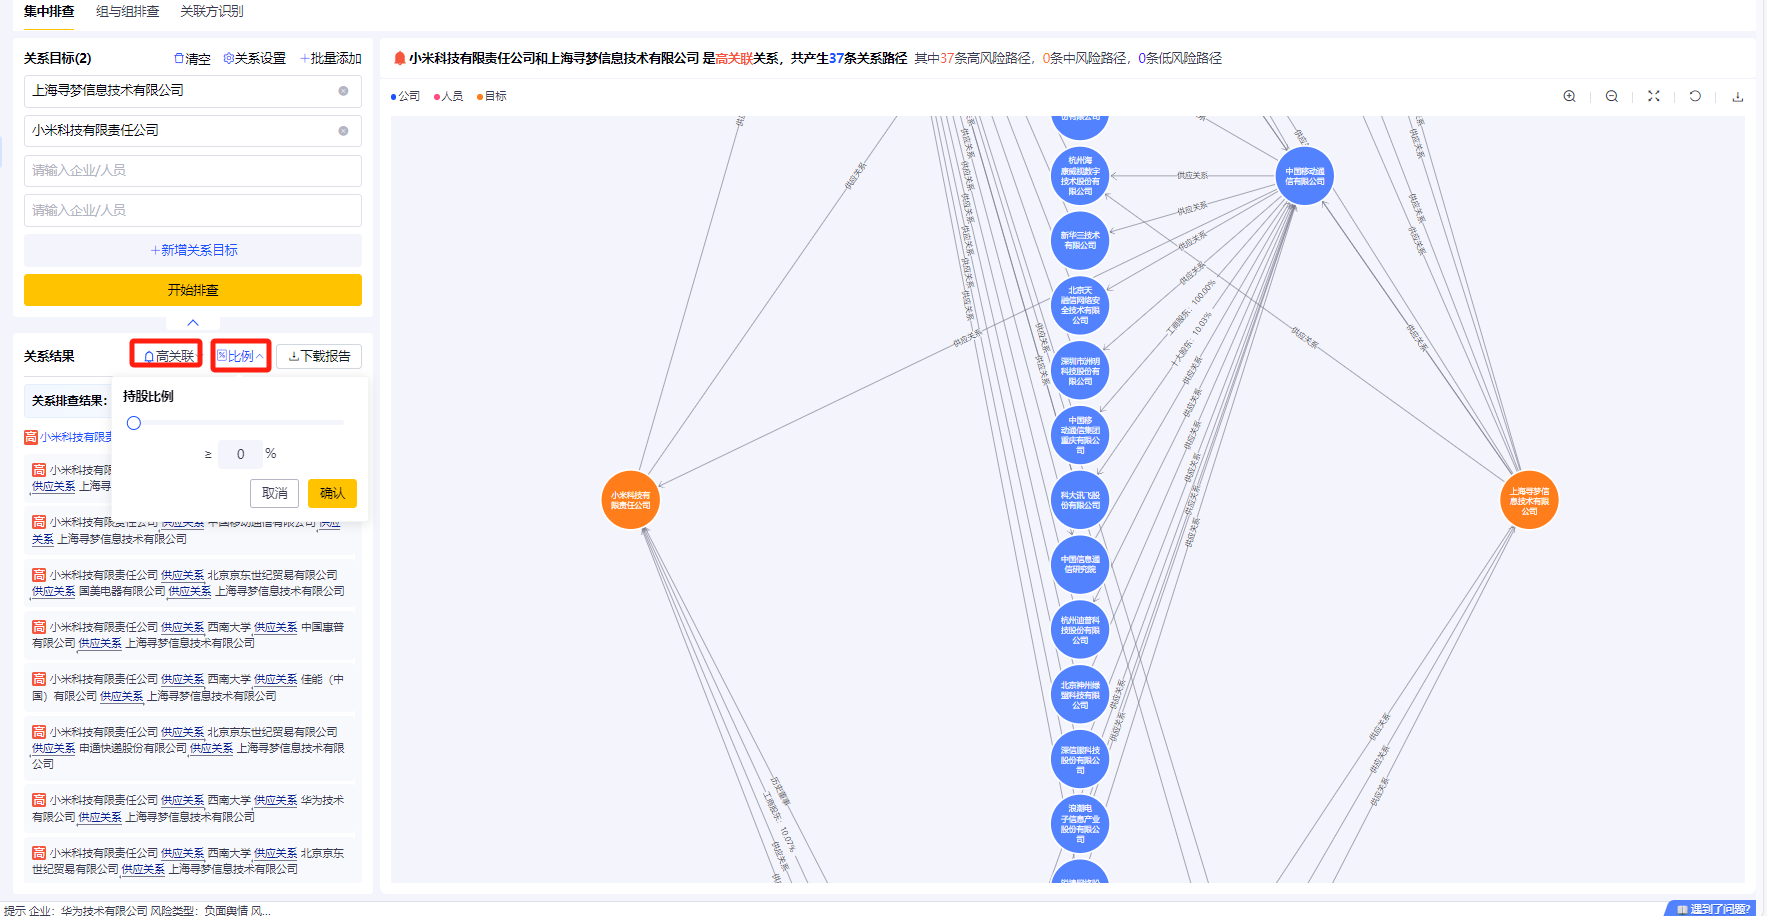This screenshot has width=1767, height=916.
Task: Zoom in on the relationship graph
Action: point(1569,96)
